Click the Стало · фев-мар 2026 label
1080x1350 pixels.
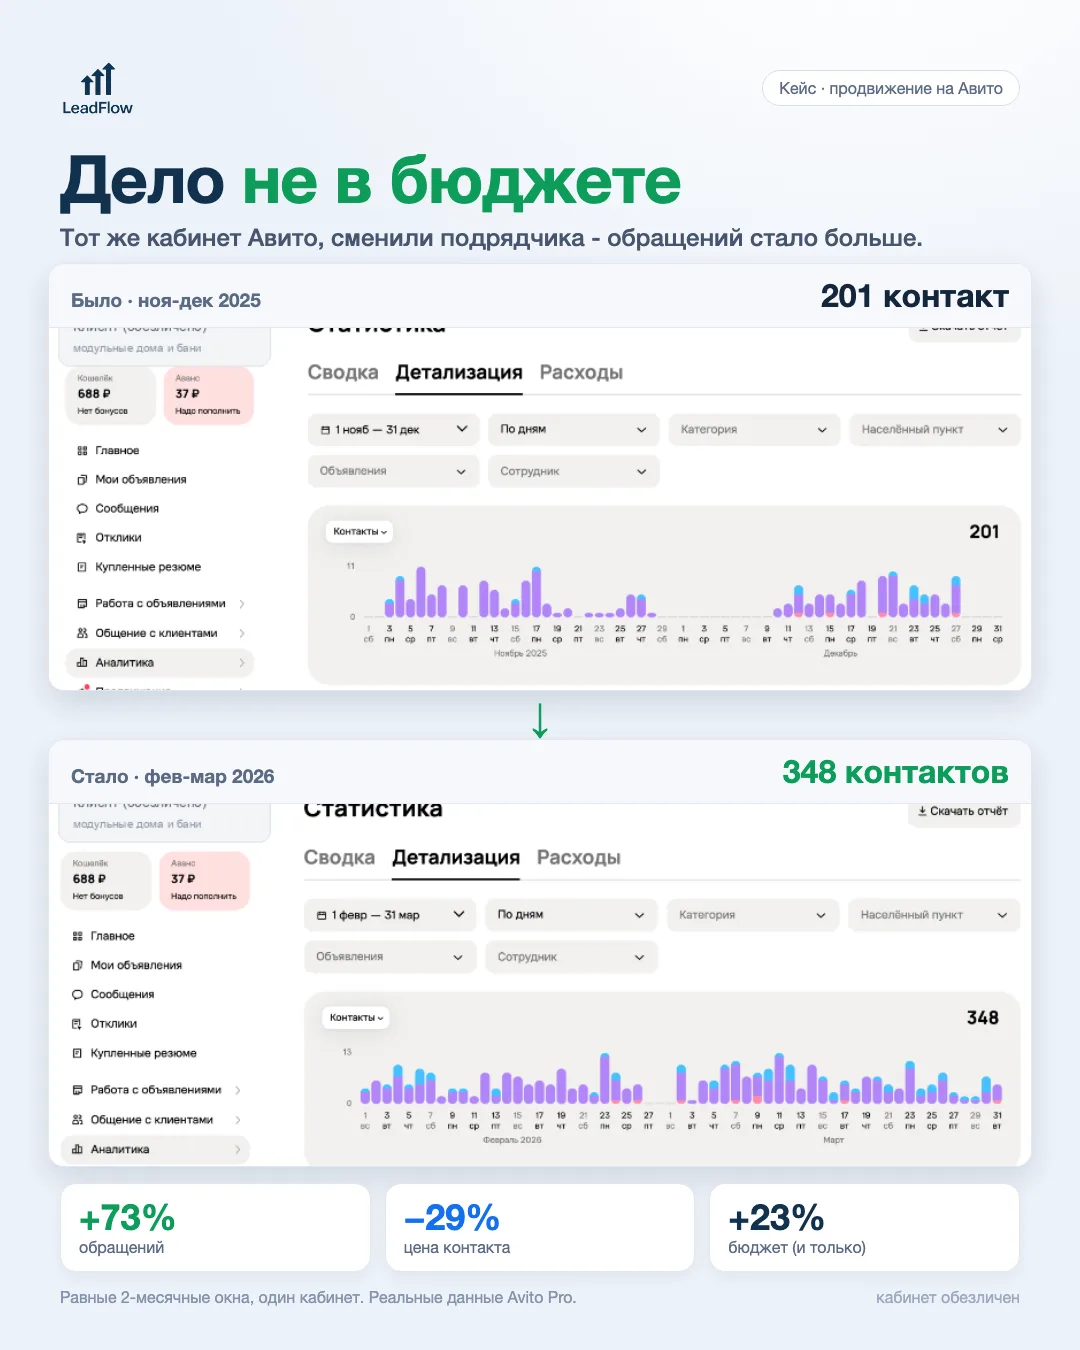[x=172, y=777]
